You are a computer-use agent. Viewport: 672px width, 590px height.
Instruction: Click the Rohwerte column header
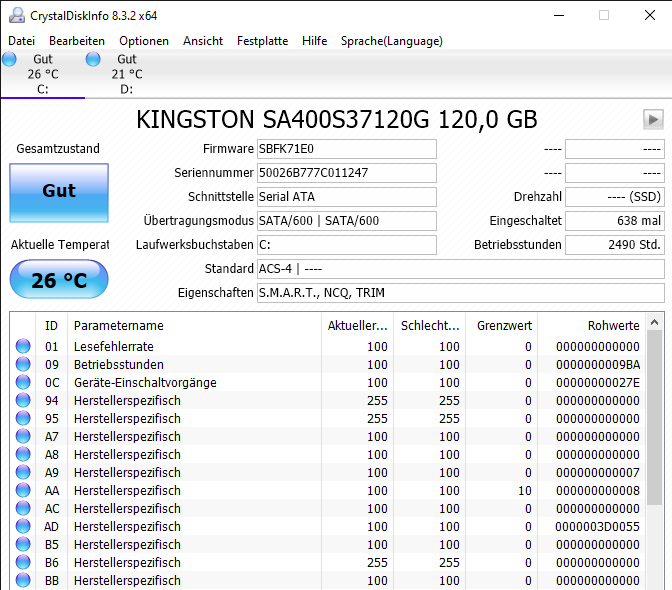click(x=592, y=326)
